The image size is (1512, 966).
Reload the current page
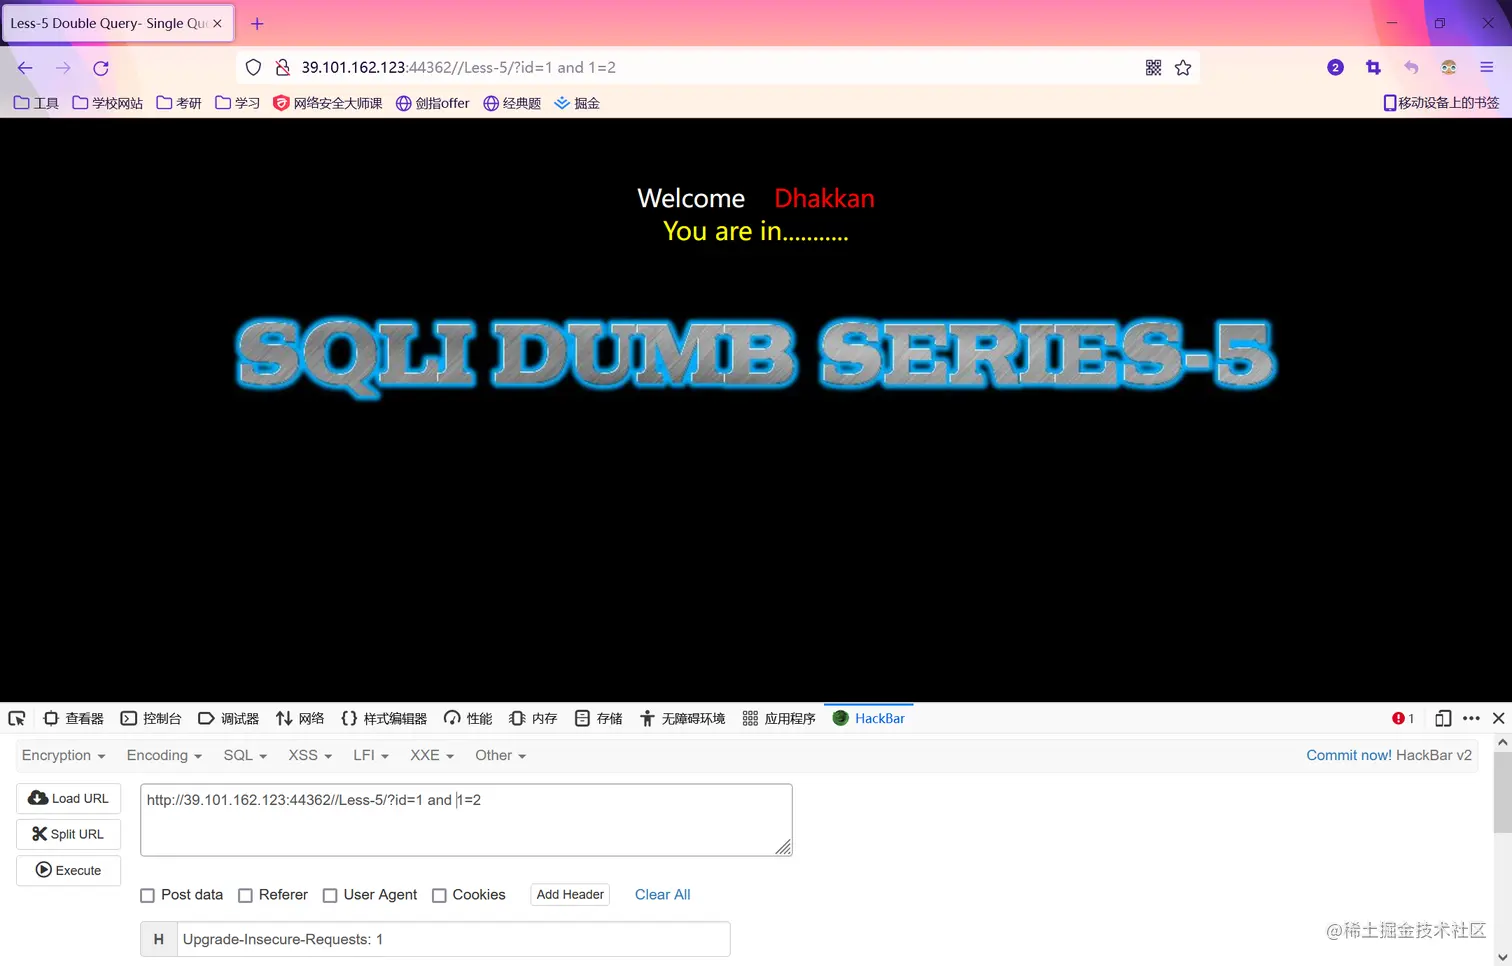[100, 67]
